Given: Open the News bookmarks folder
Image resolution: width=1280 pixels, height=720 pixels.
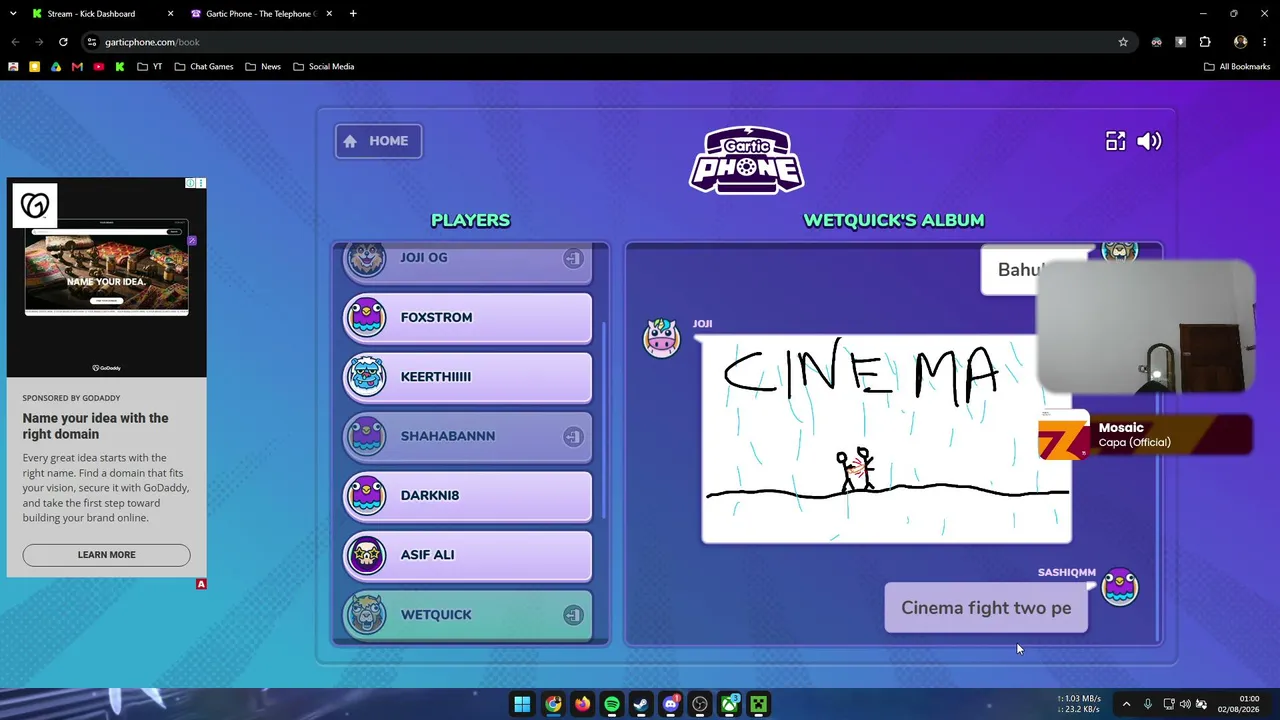Looking at the screenshot, I should pos(263,67).
